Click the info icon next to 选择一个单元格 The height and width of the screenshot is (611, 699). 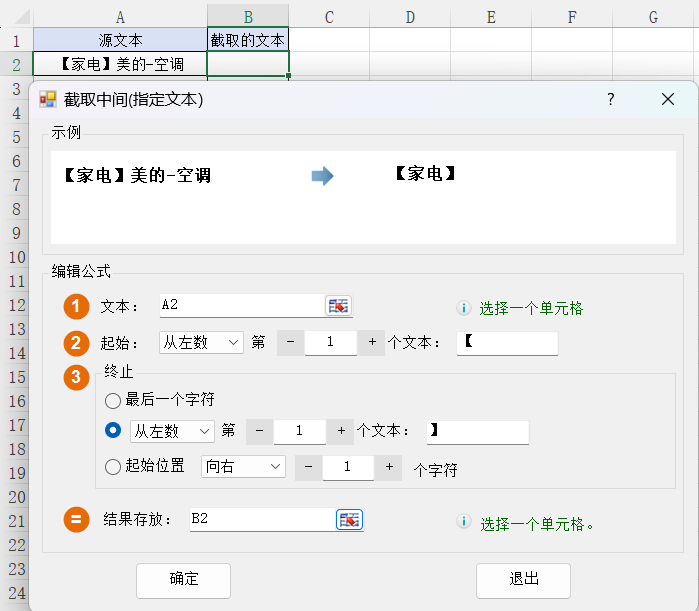(x=464, y=308)
